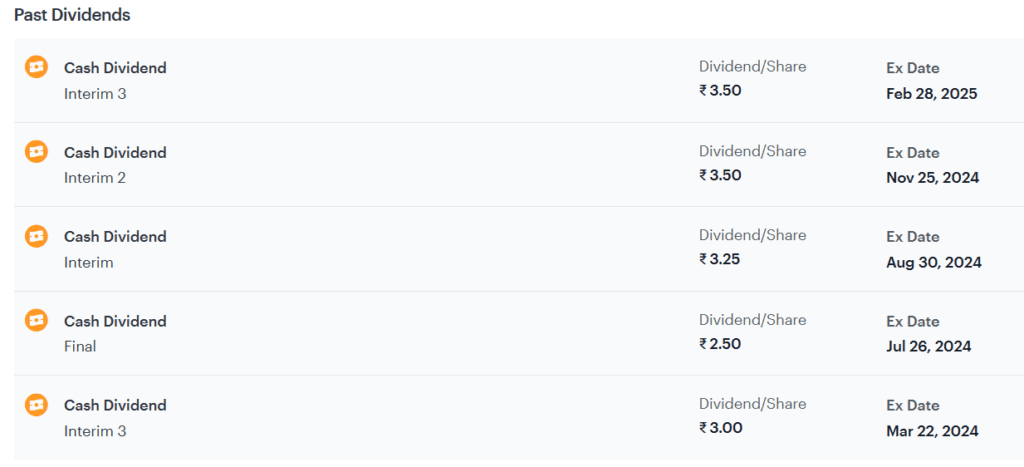Click the ₹3.50 amount for Feb 28, 2025
The image size is (1024, 467).
pos(720,90)
